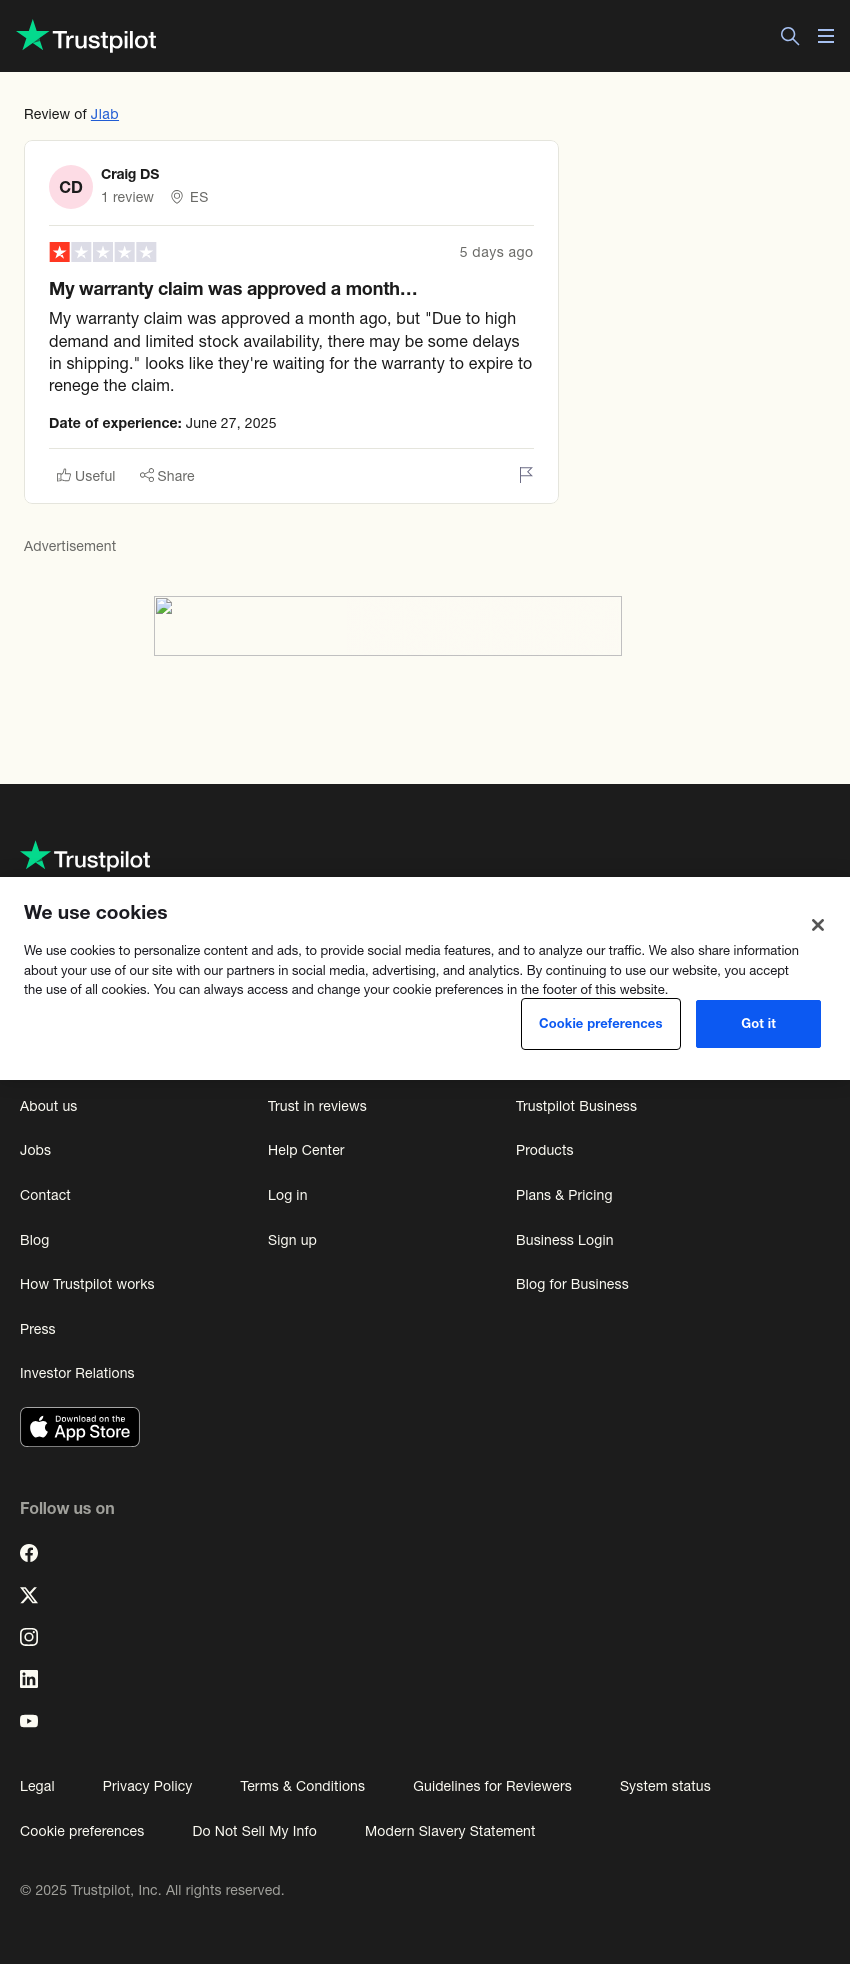Open Trust in reviews link
Viewport: 850px width, 1964px height.
[x=318, y=1106]
